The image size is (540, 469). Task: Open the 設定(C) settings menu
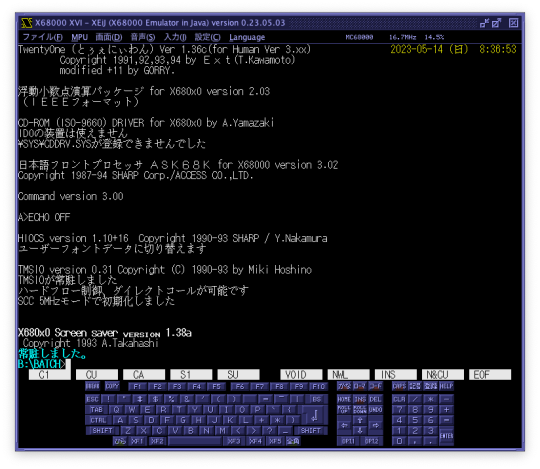click(207, 37)
